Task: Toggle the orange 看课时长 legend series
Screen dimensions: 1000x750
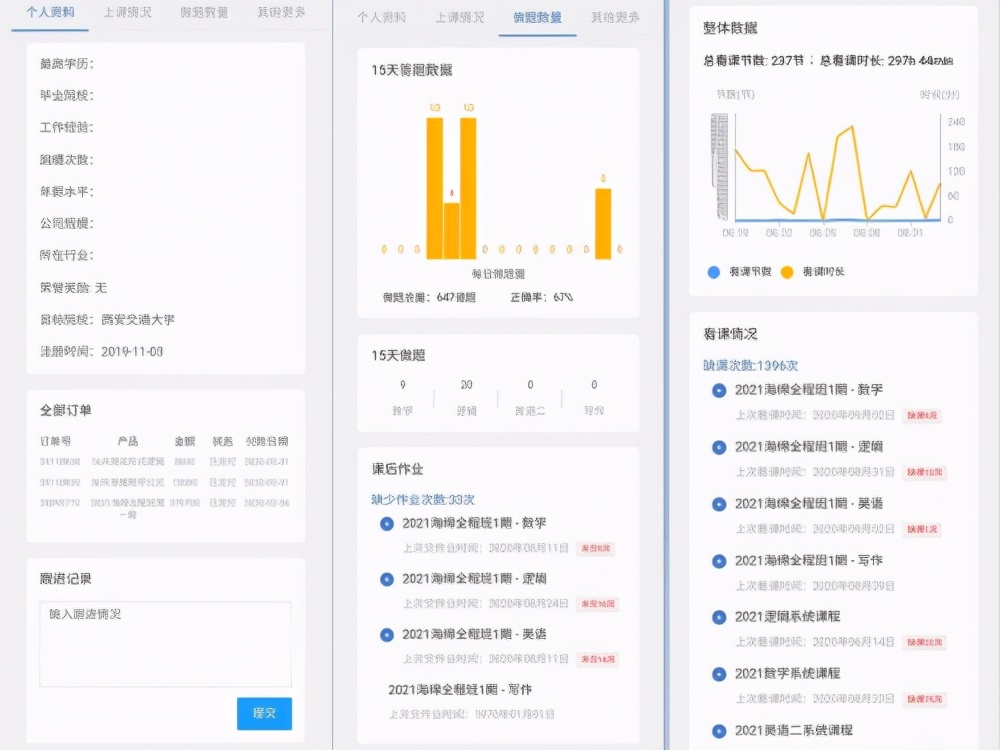Action: click(787, 272)
